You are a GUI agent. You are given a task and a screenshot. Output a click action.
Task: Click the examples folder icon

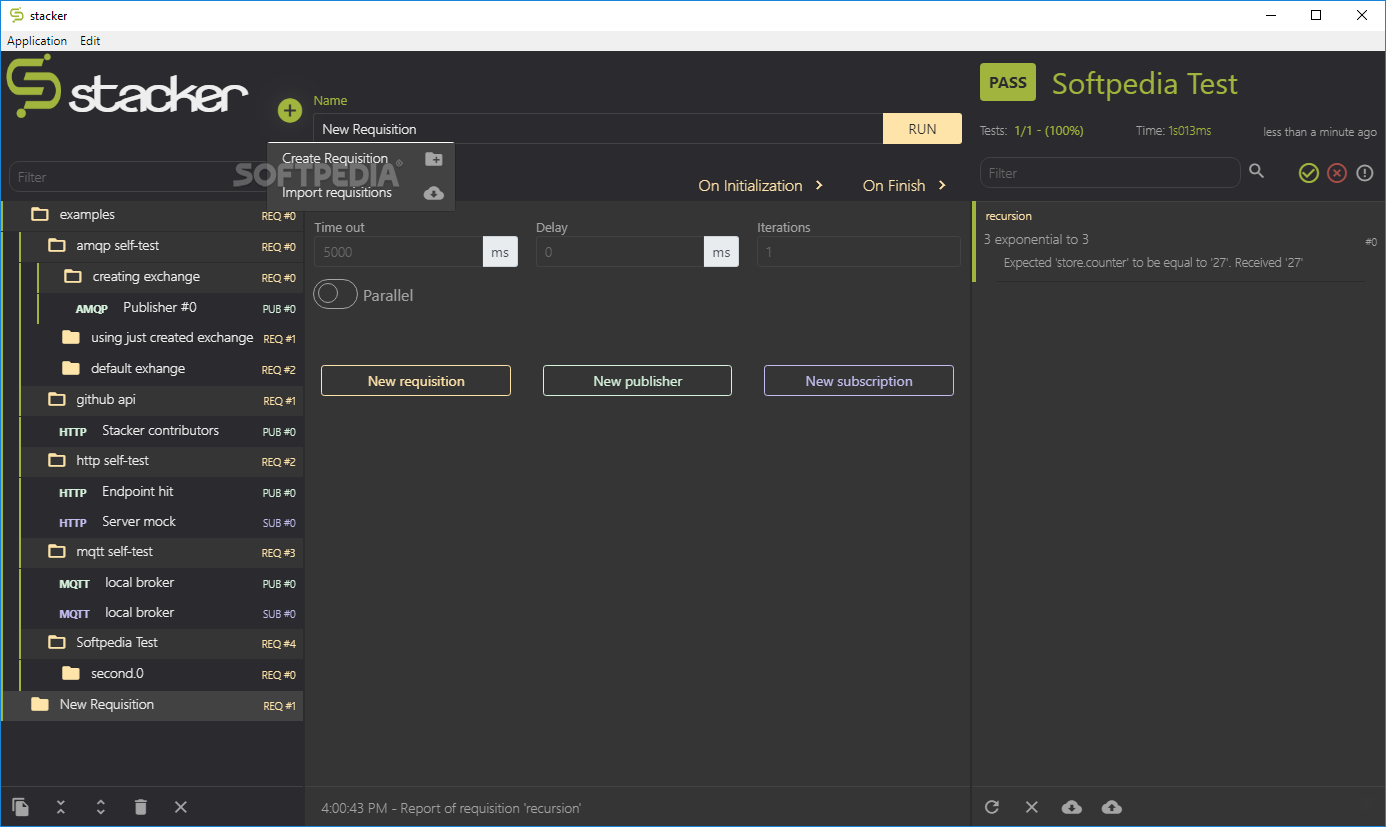40,214
